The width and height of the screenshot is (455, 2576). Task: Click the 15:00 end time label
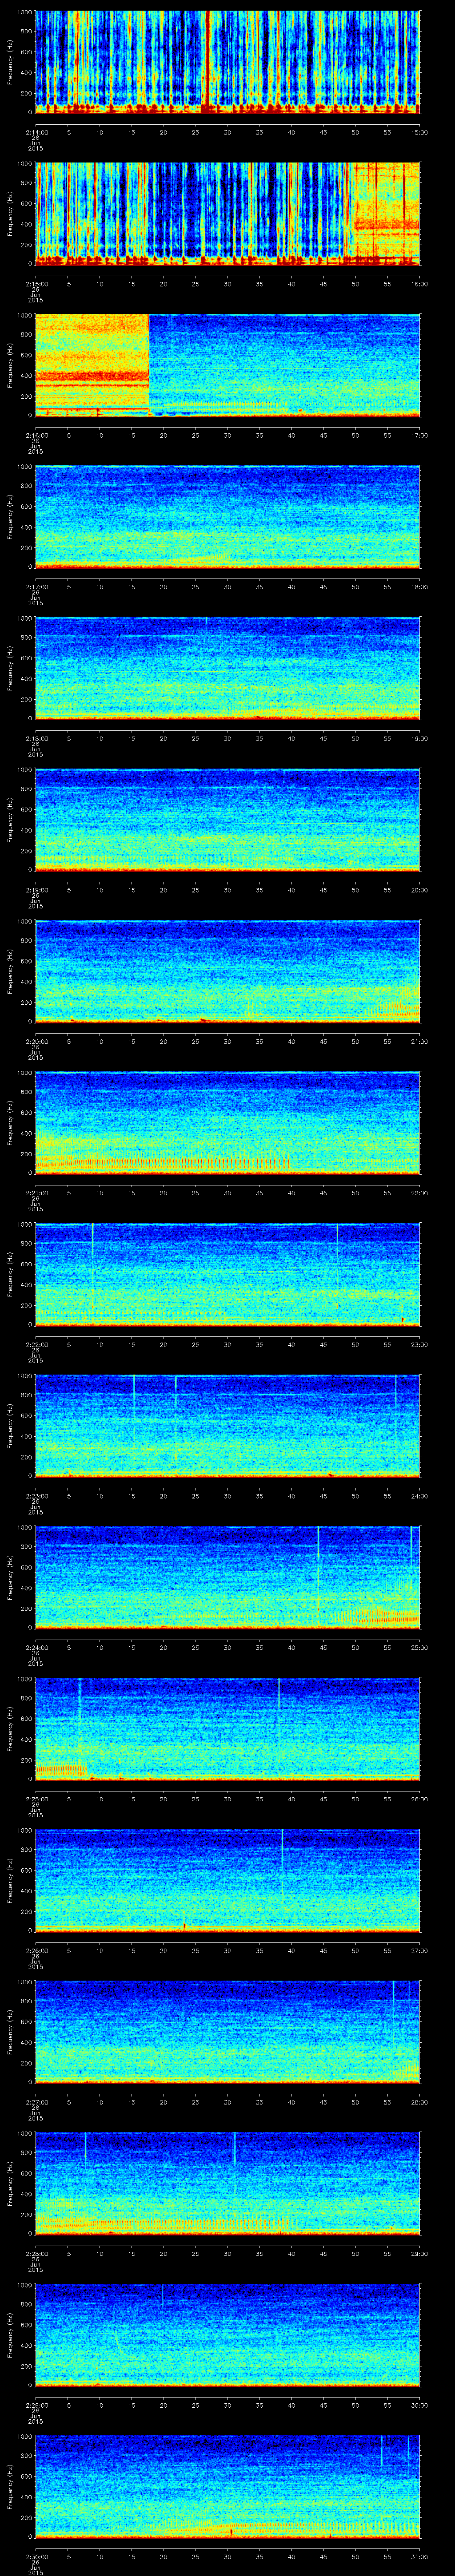coord(420,132)
